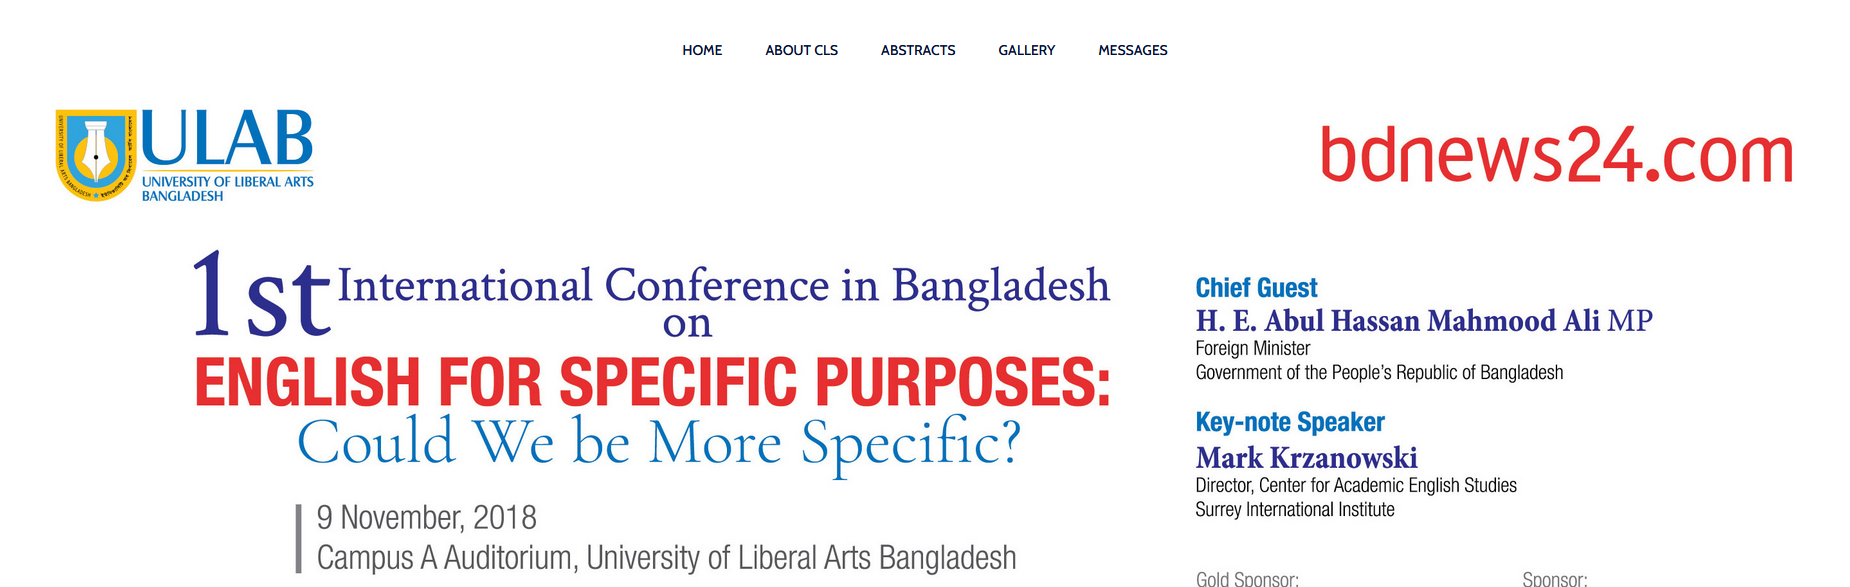Click the Chief Guest heading
The height and width of the screenshot is (587, 1850).
[x=1256, y=288]
